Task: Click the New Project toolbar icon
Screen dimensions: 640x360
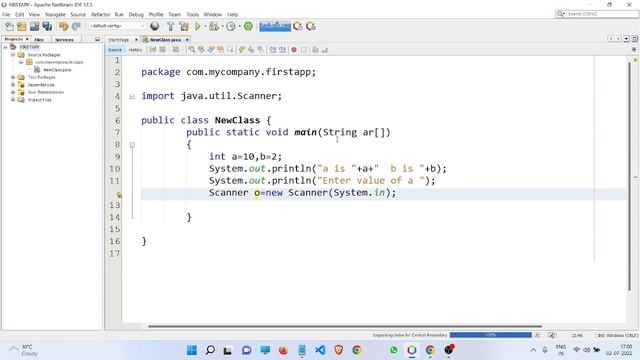Action: click(22, 27)
